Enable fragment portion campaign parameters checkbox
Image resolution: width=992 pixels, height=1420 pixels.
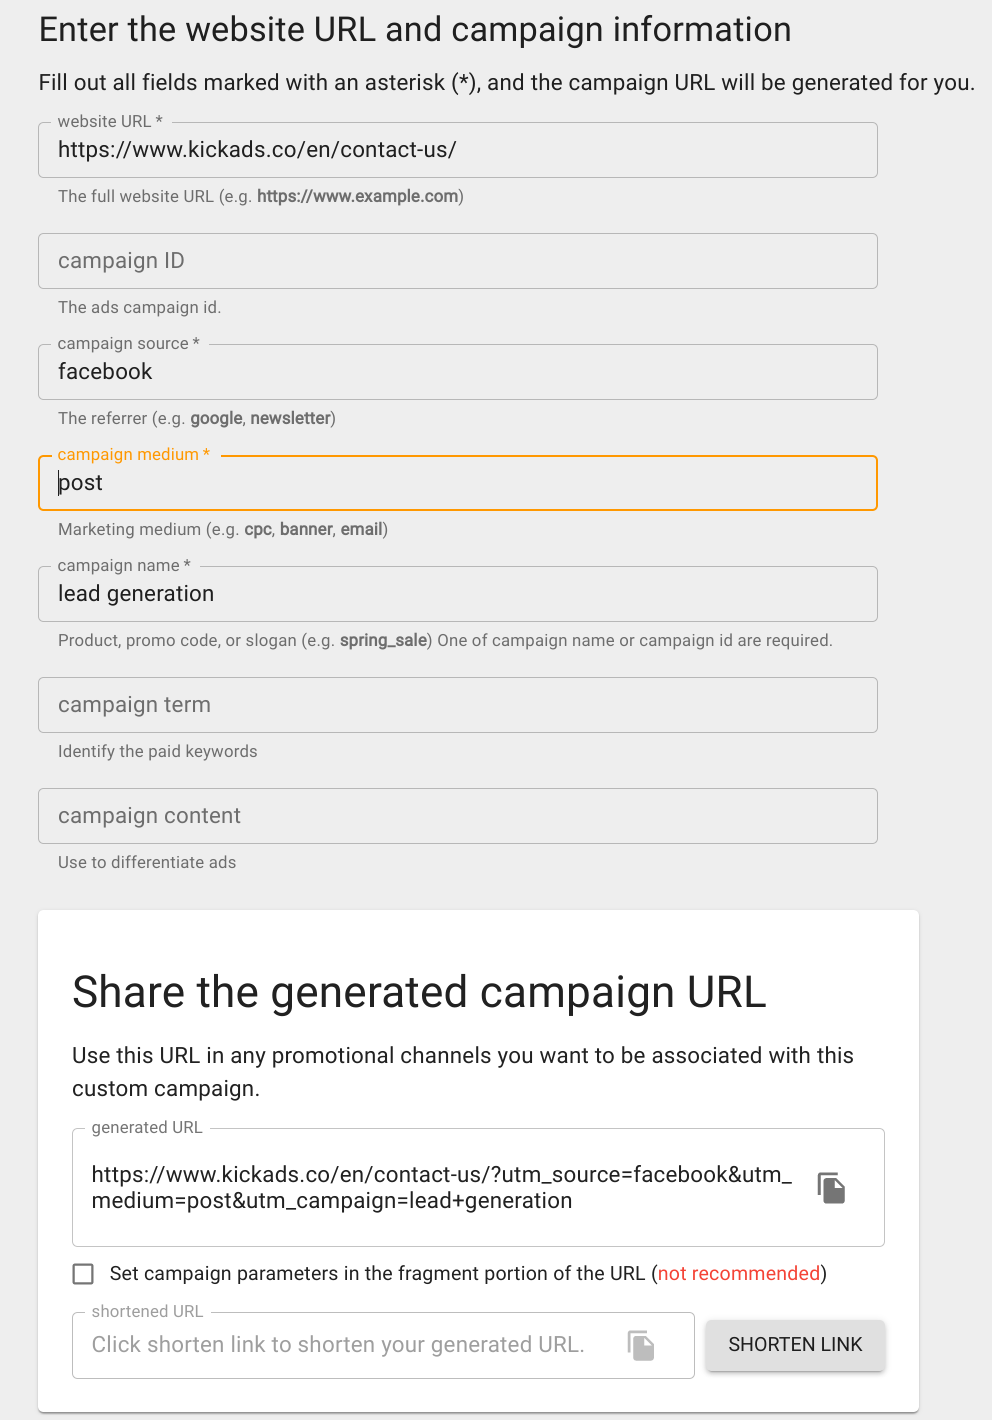(x=83, y=1274)
